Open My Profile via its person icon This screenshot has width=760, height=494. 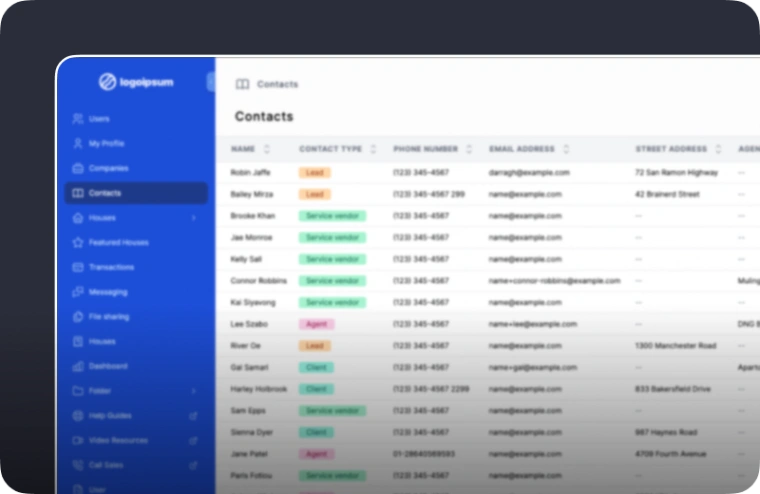click(x=78, y=143)
